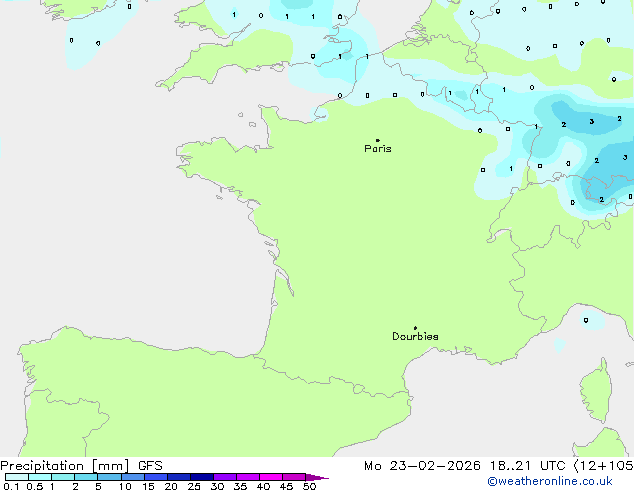
Task: Click the legend scale label '45'
Action: pyautogui.click(x=286, y=486)
